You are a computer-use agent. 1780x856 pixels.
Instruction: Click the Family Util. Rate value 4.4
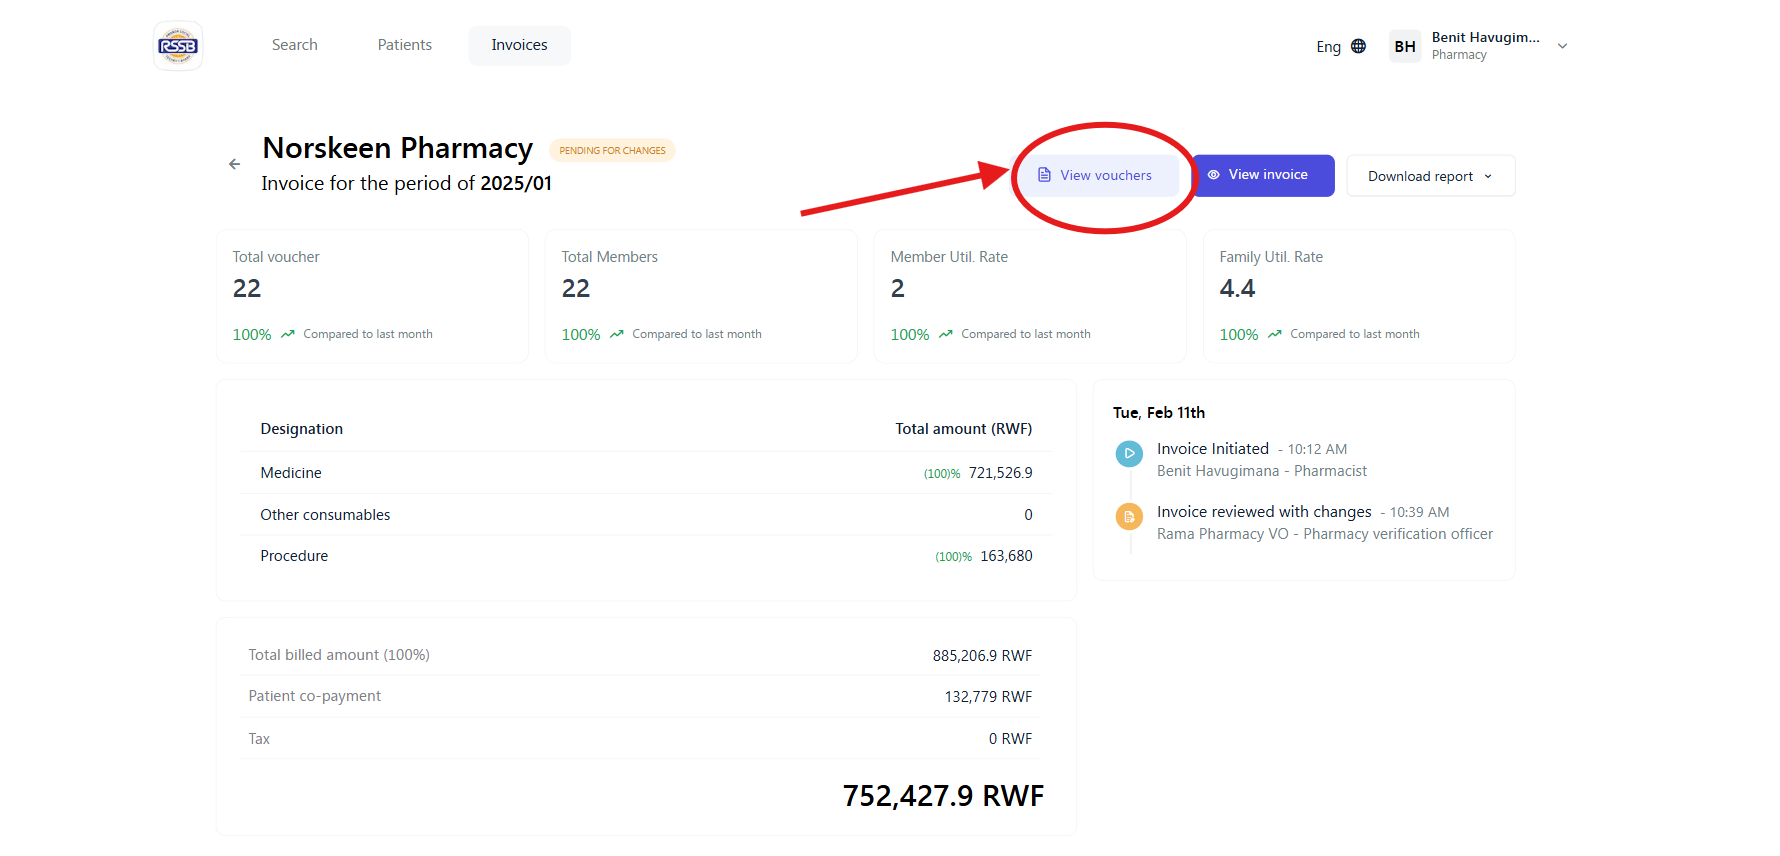pyautogui.click(x=1237, y=289)
